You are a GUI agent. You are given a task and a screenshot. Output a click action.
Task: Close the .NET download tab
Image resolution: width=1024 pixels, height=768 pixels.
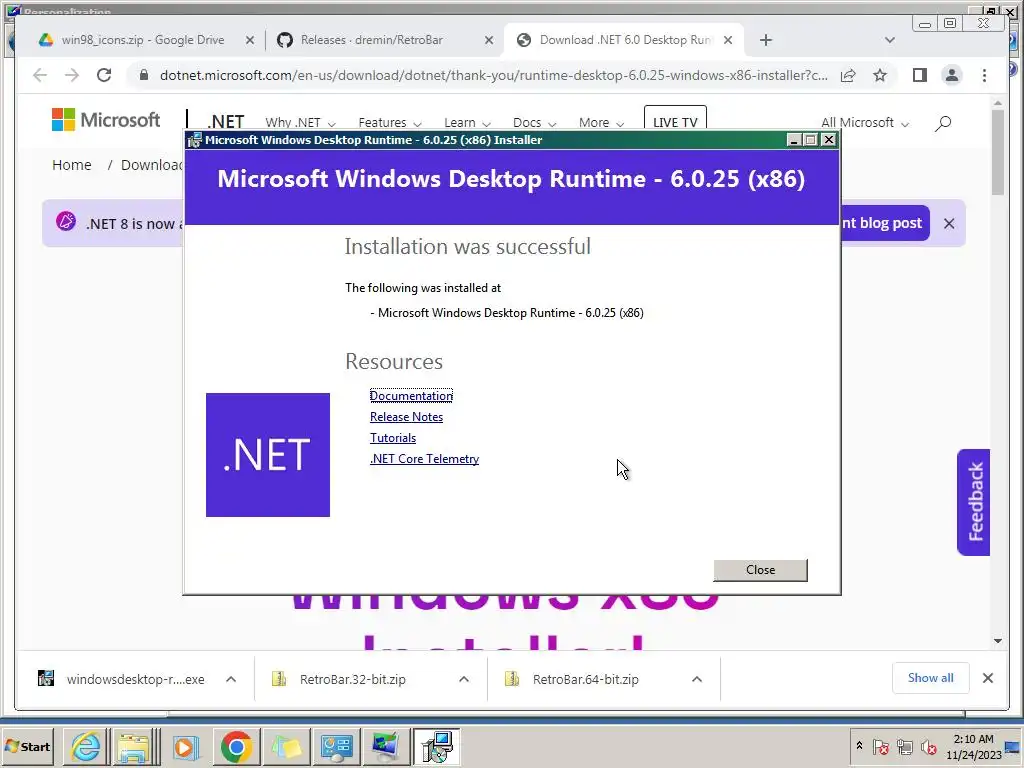pos(728,40)
